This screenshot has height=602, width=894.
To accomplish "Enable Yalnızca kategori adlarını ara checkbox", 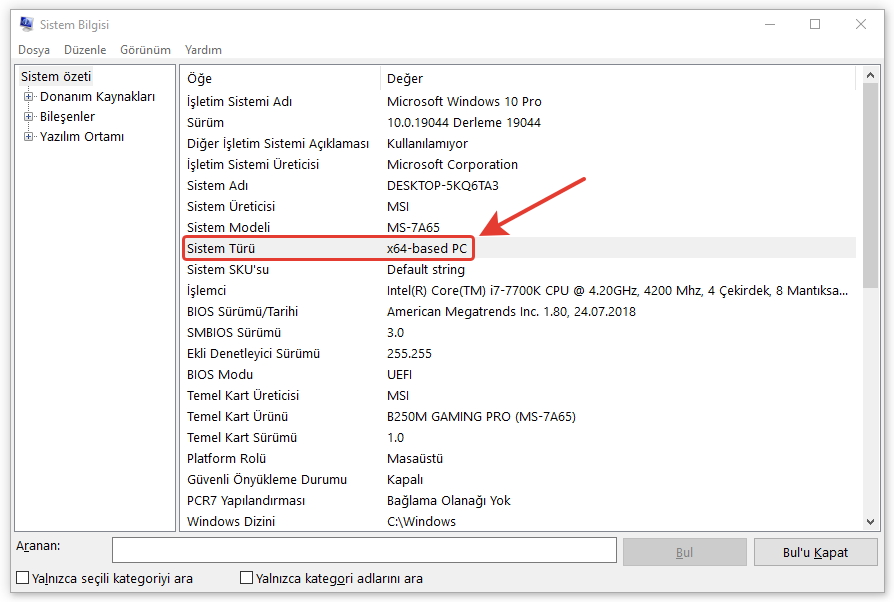I will tap(247, 578).
